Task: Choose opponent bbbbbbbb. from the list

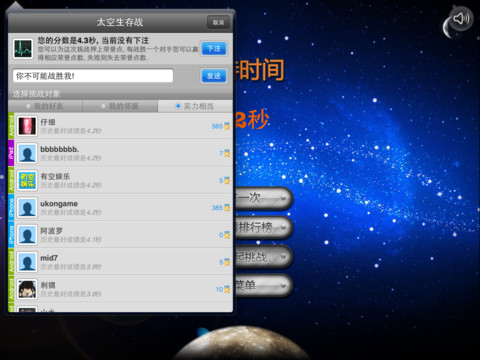Action: (120, 153)
